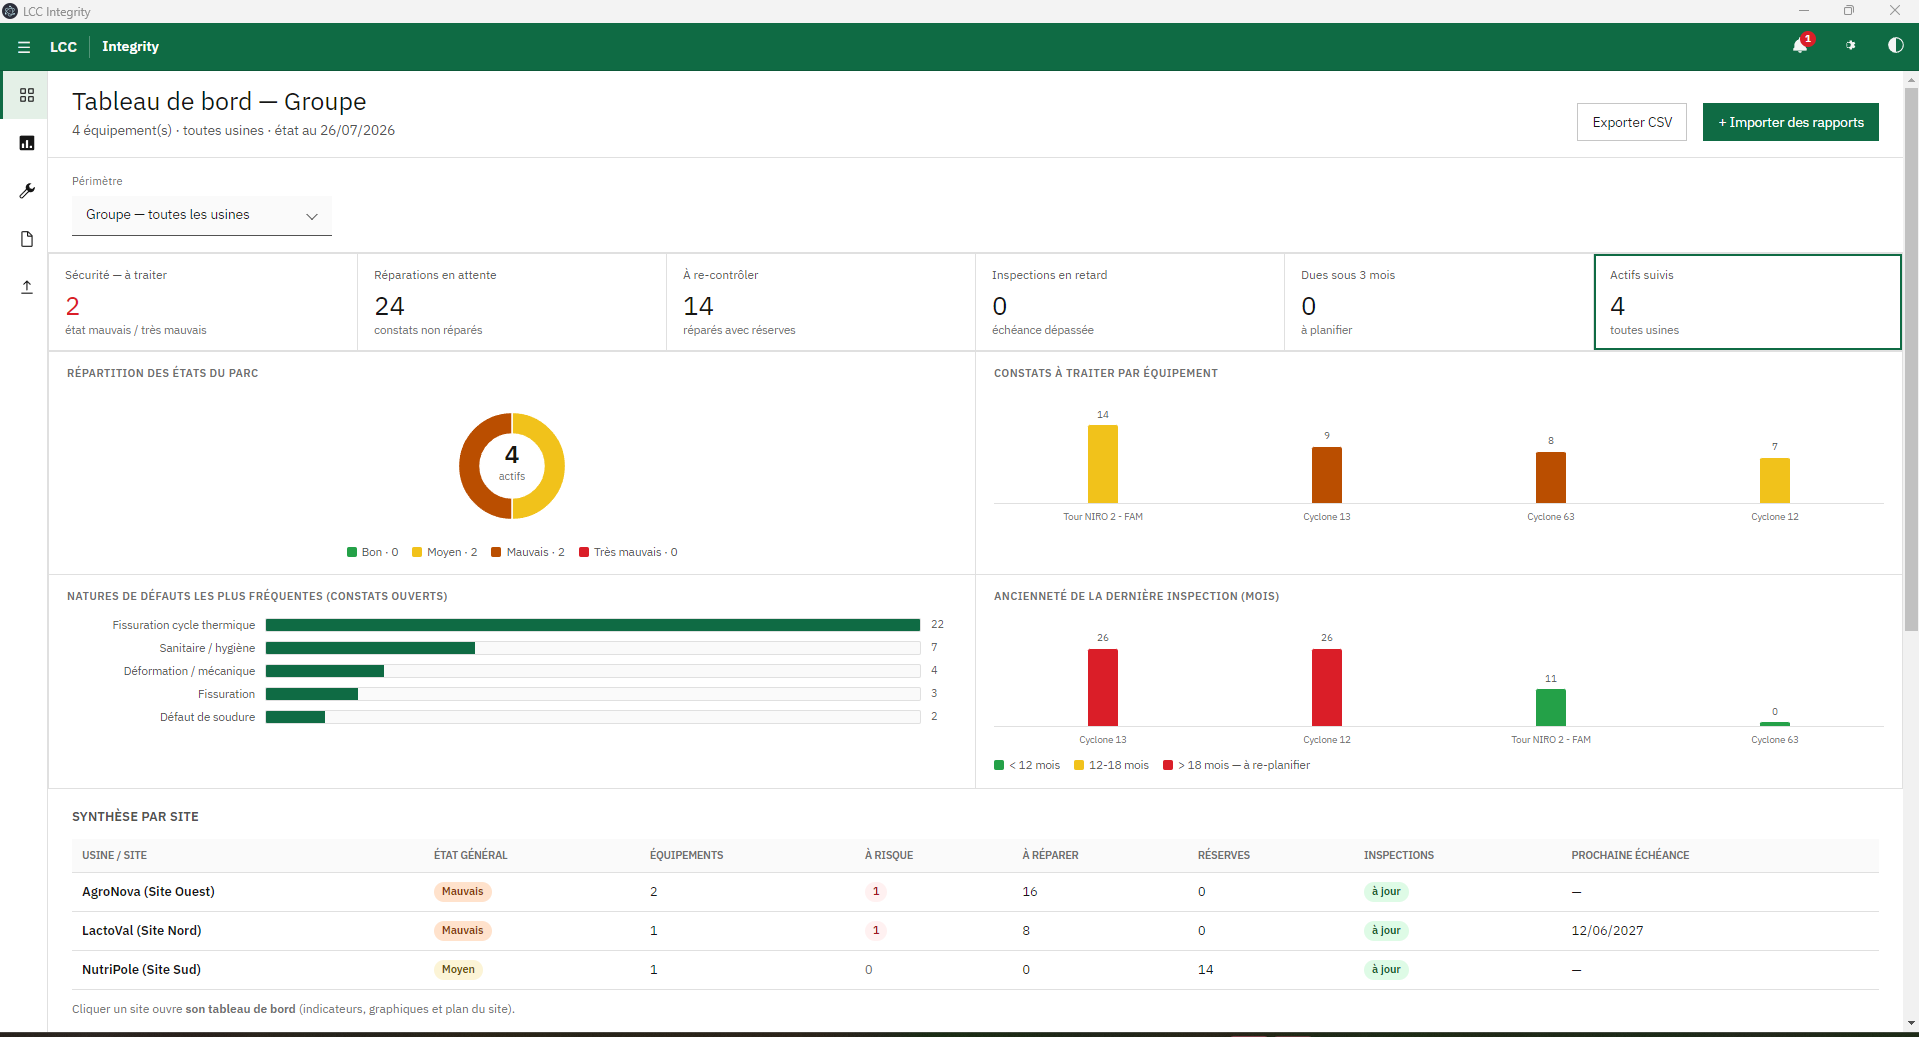1919x1037 pixels.
Task: Toggle the Moyen legend entry
Action: [x=445, y=552]
